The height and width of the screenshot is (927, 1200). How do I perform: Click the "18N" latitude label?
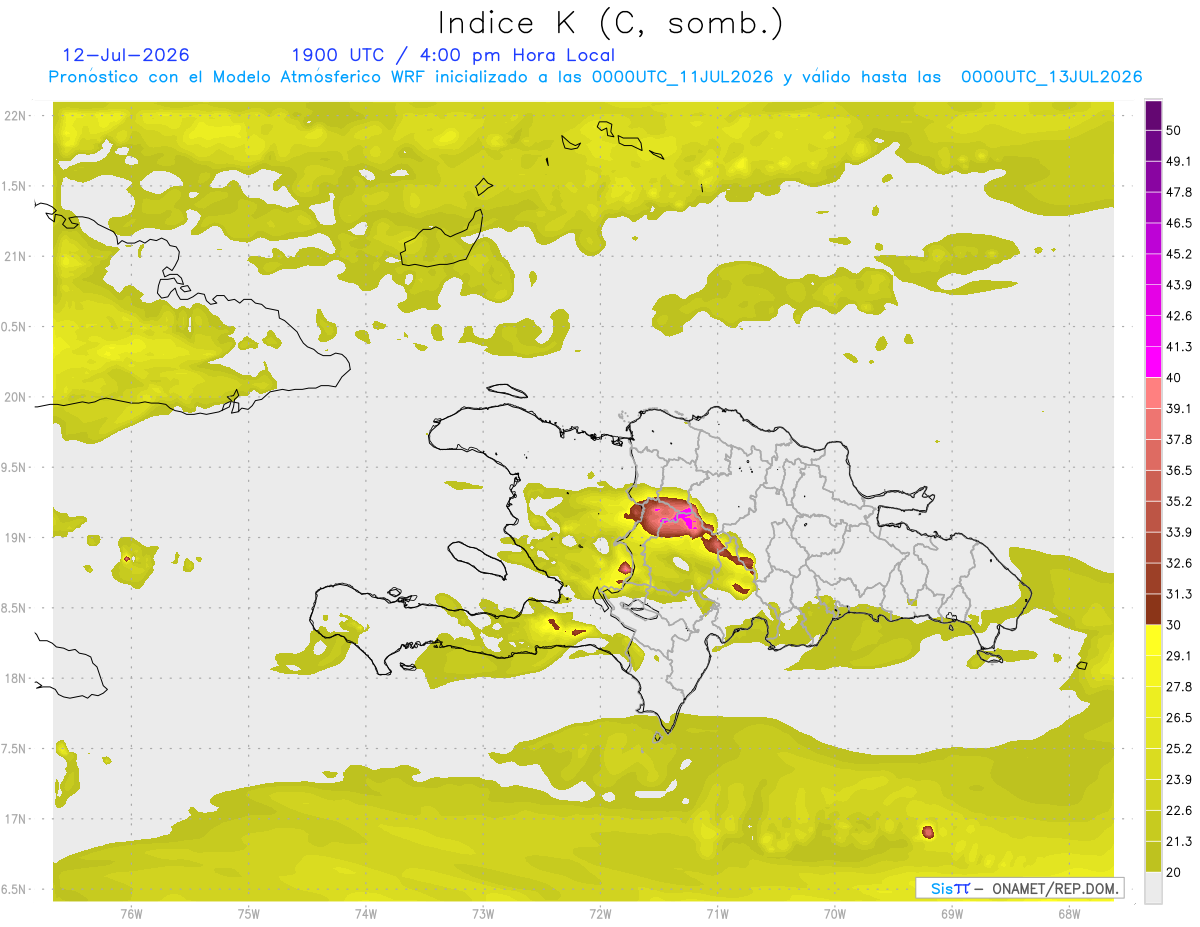click(x=15, y=678)
